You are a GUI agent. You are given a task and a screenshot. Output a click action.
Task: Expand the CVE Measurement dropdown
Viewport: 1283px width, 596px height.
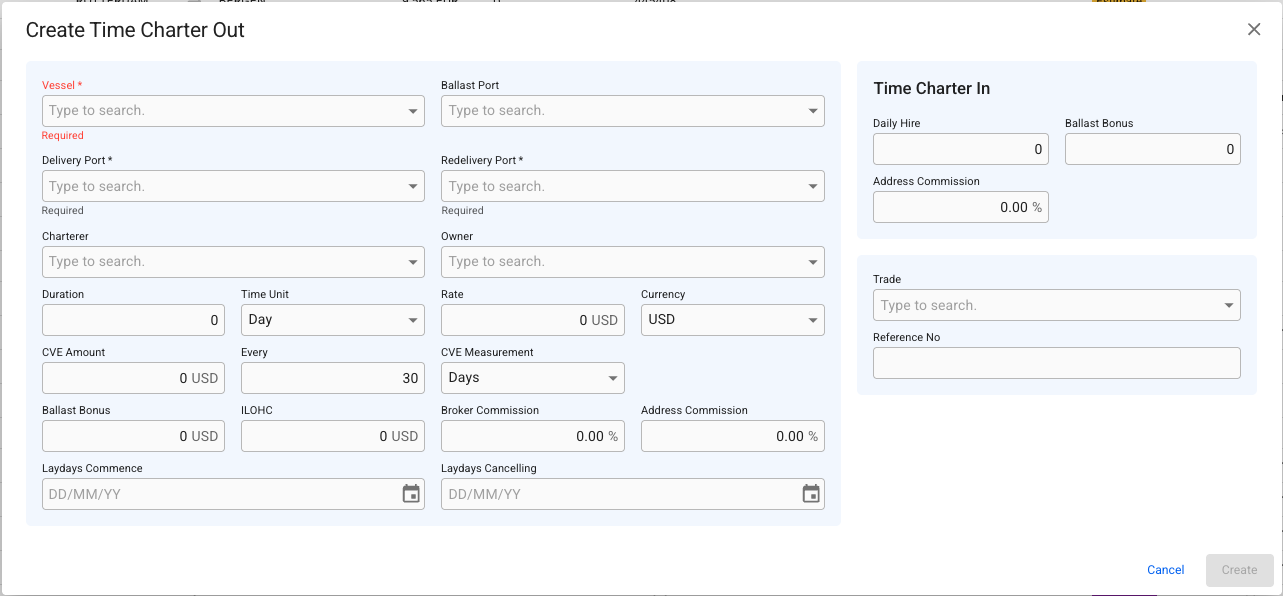point(532,378)
